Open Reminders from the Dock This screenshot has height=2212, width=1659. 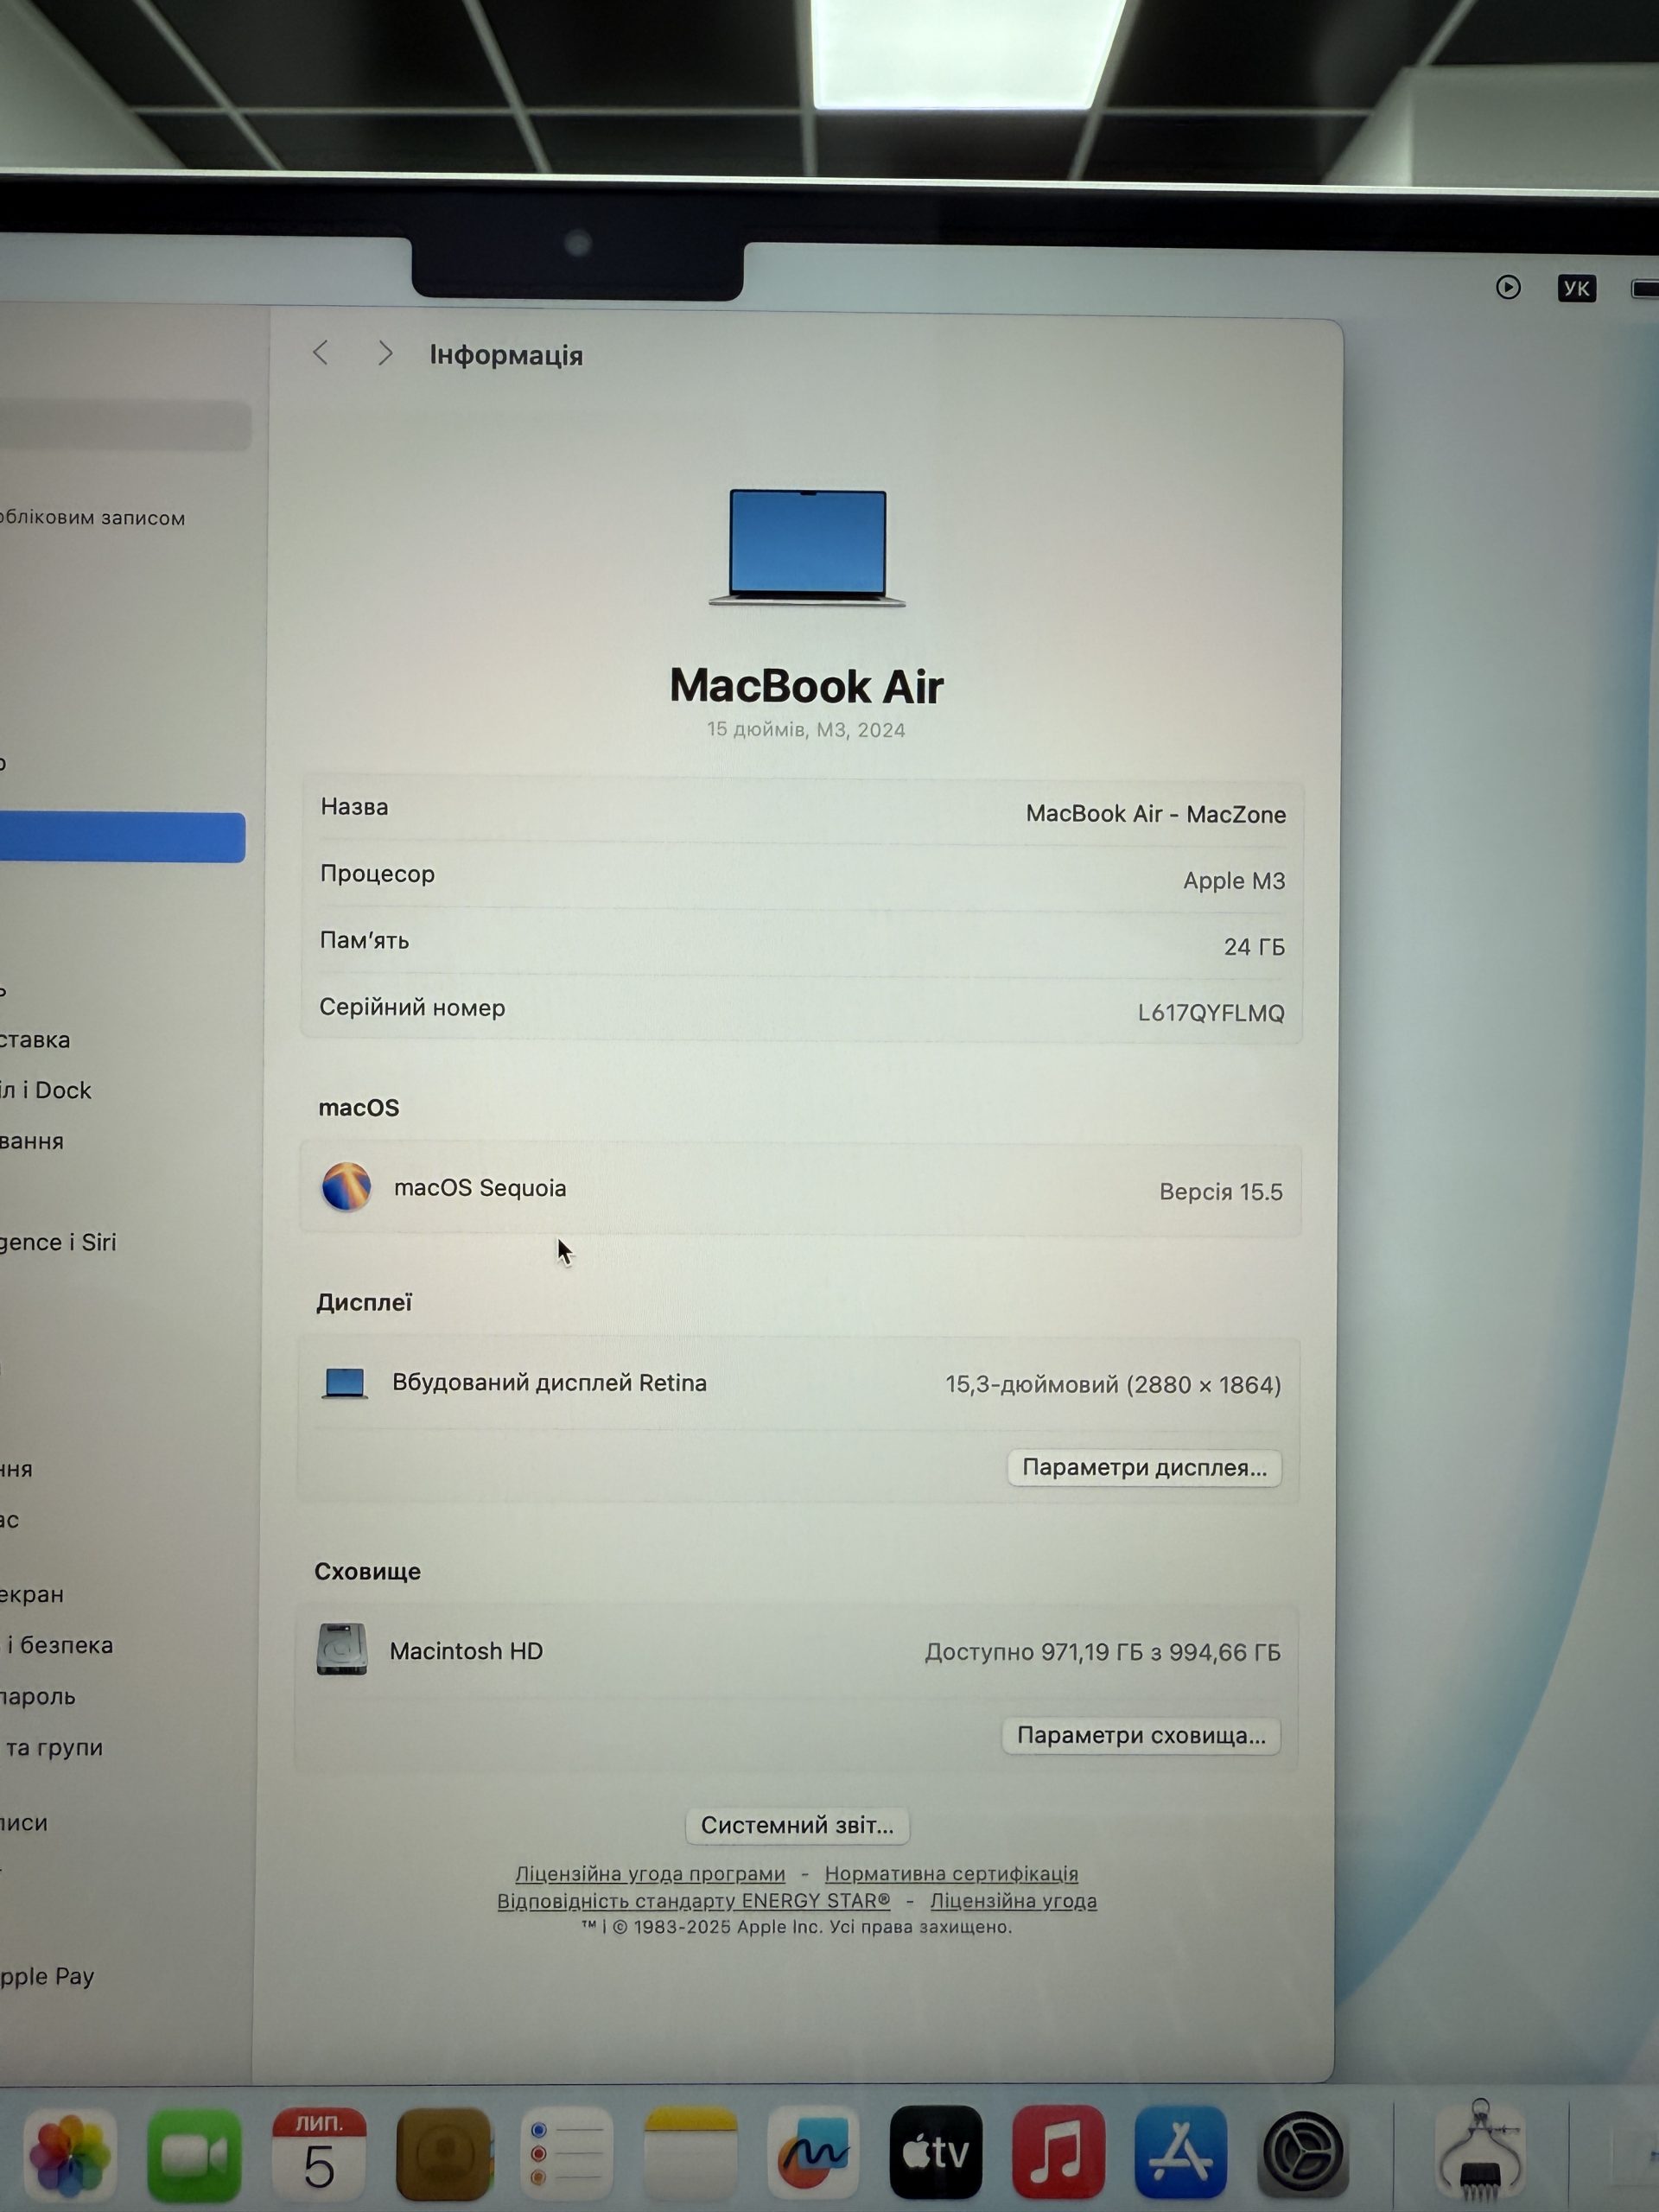(x=567, y=2152)
